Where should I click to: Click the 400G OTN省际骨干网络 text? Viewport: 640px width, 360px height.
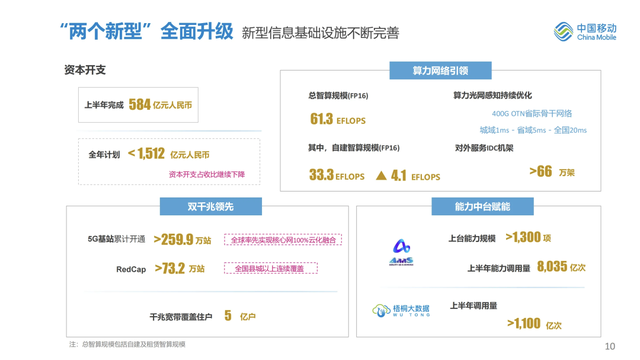[532, 113]
